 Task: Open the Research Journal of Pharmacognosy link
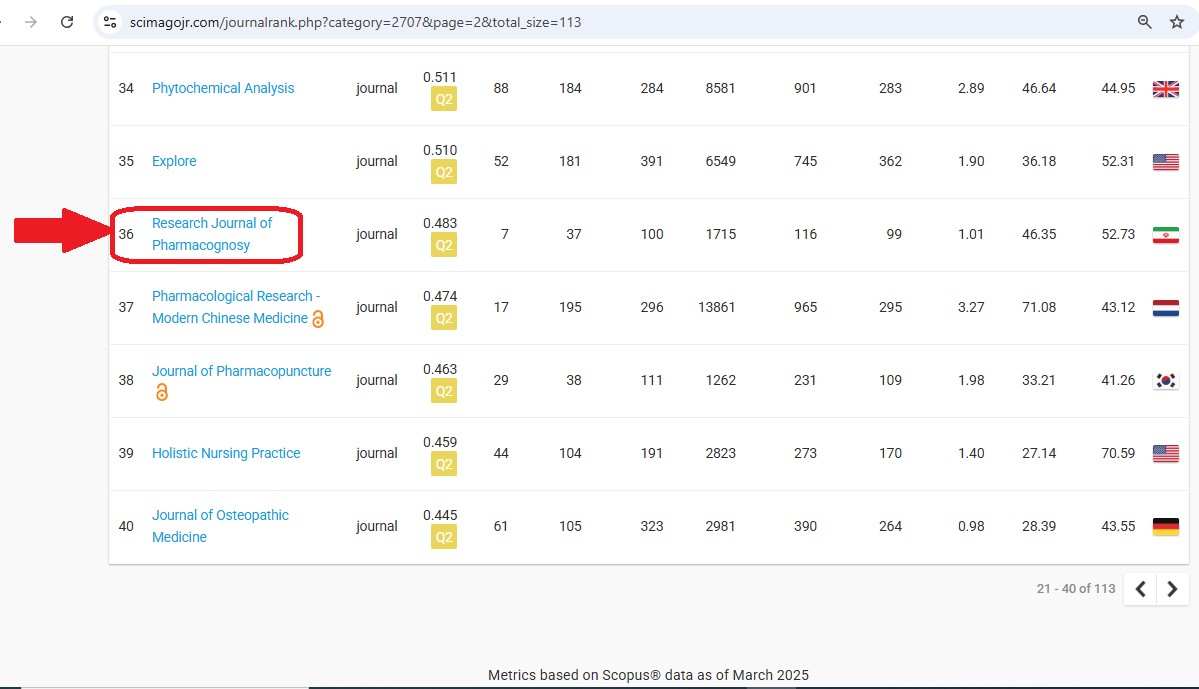coord(211,234)
